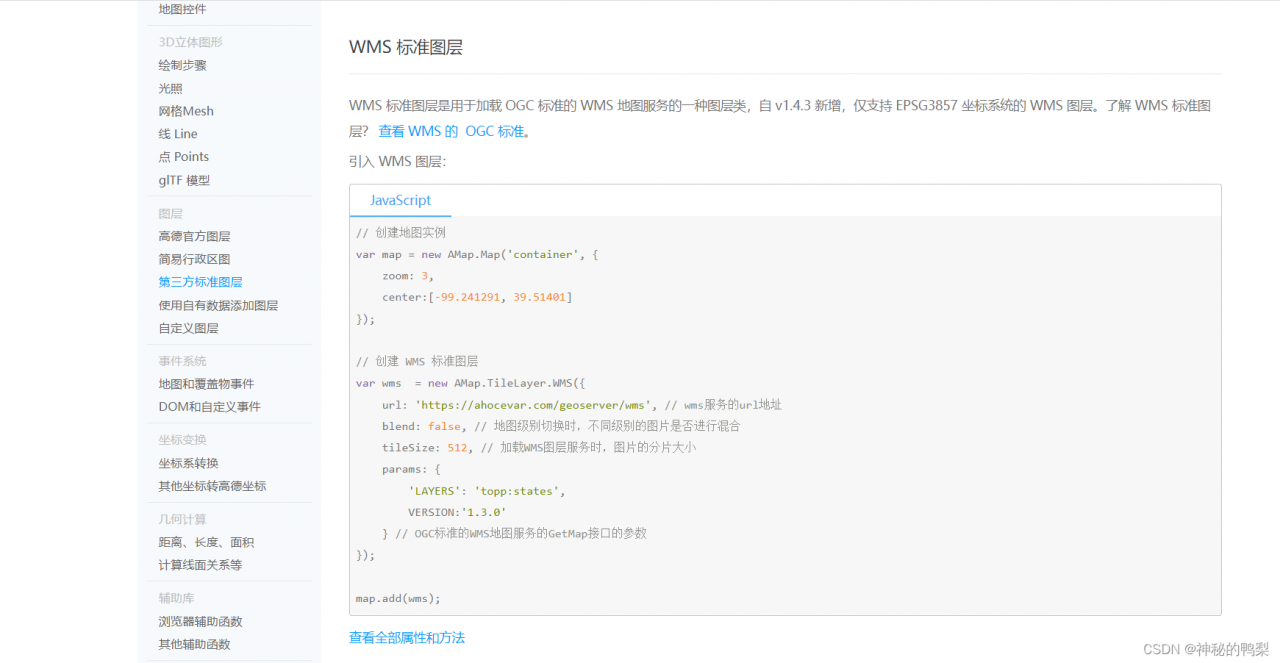Open 其他辅助函数 page
The height and width of the screenshot is (663, 1280).
pyautogui.click(x=194, y=644)
